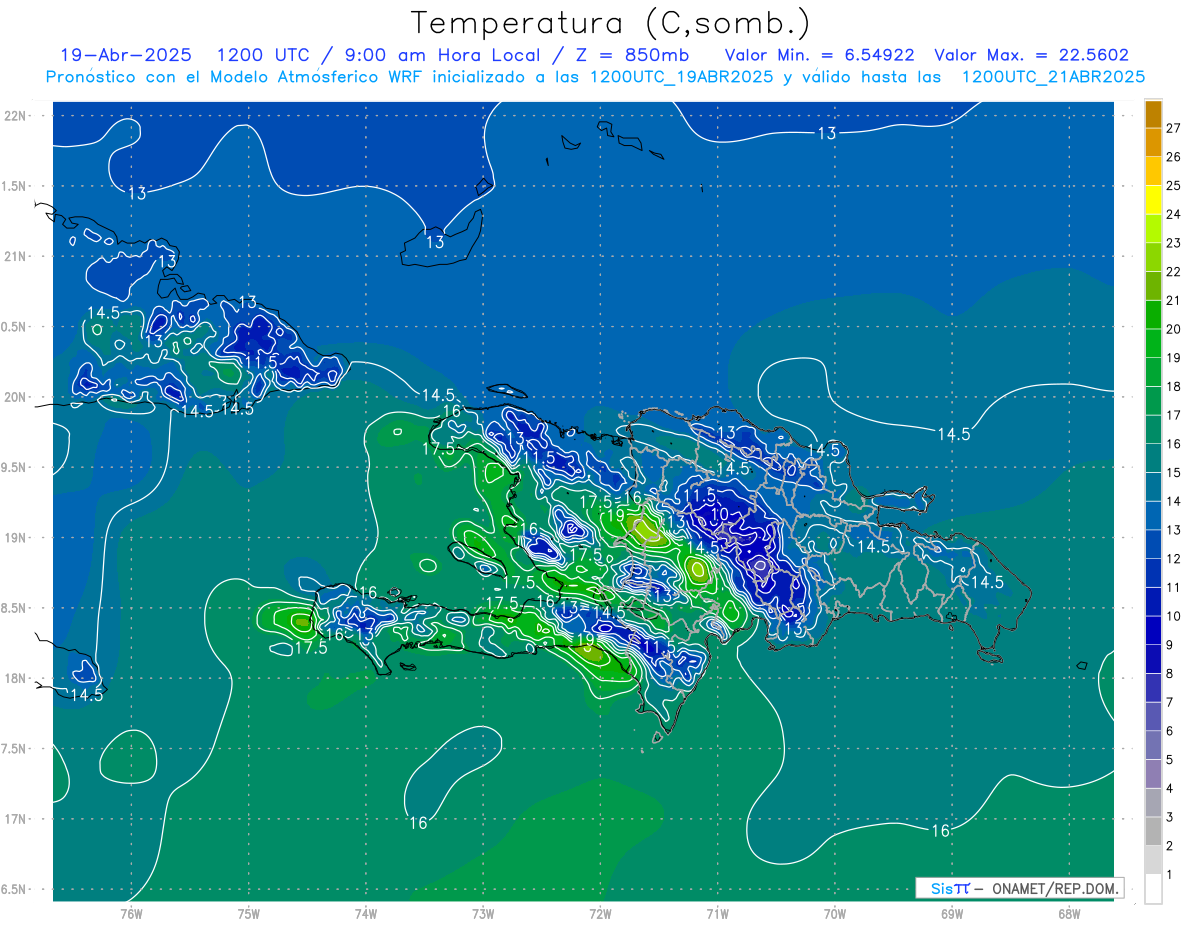
Task: Click color bar segment between 19 and 20
Action: pos(1153,343)
